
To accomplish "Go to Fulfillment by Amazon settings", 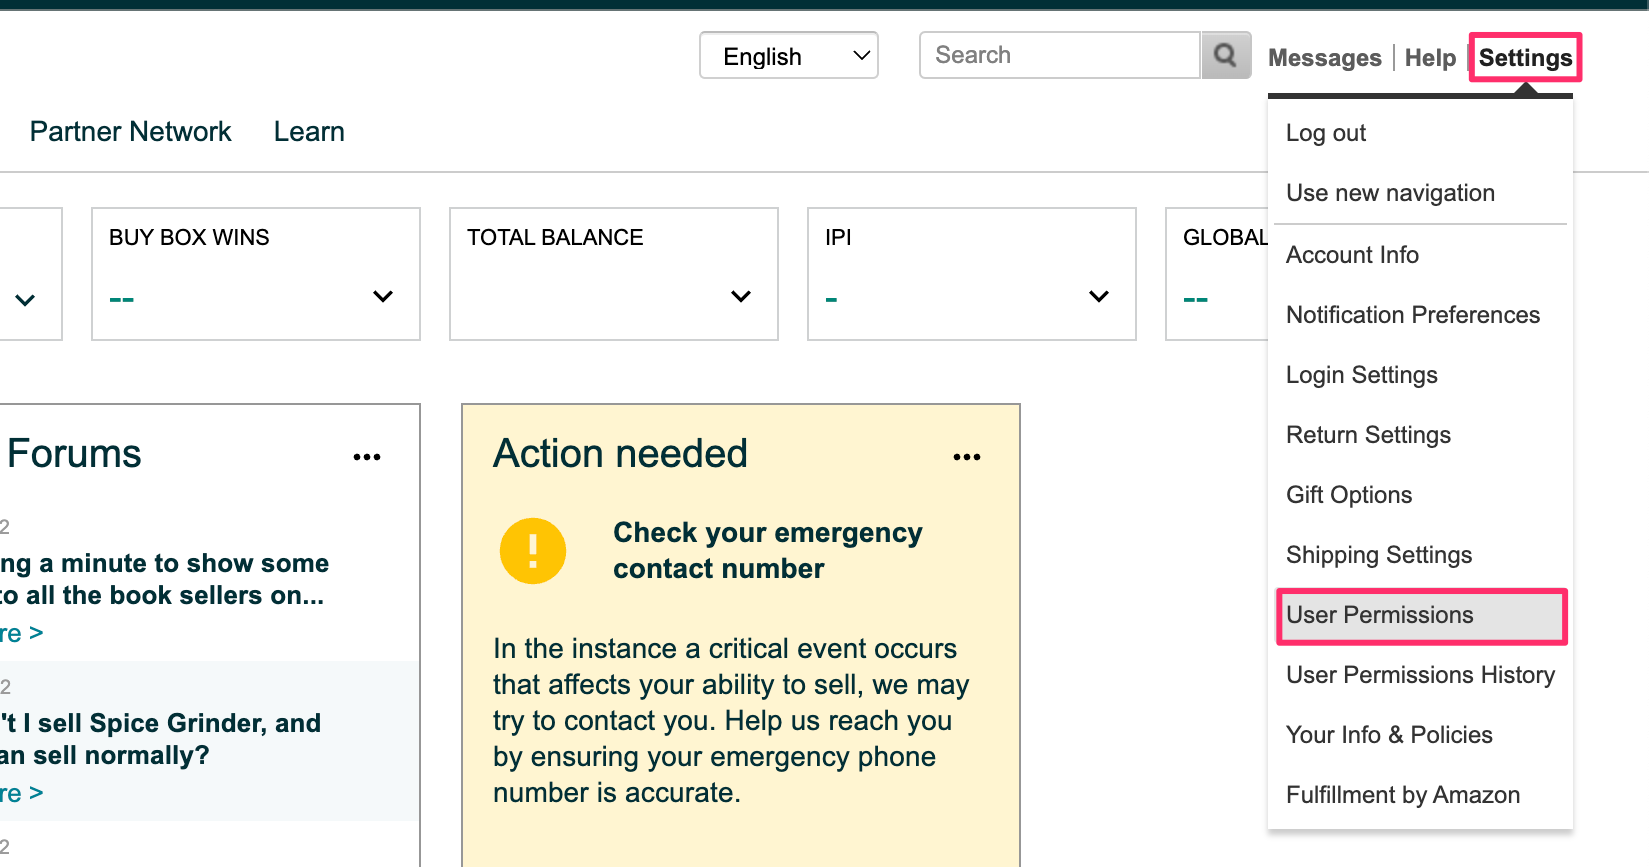I will 1402,795.
